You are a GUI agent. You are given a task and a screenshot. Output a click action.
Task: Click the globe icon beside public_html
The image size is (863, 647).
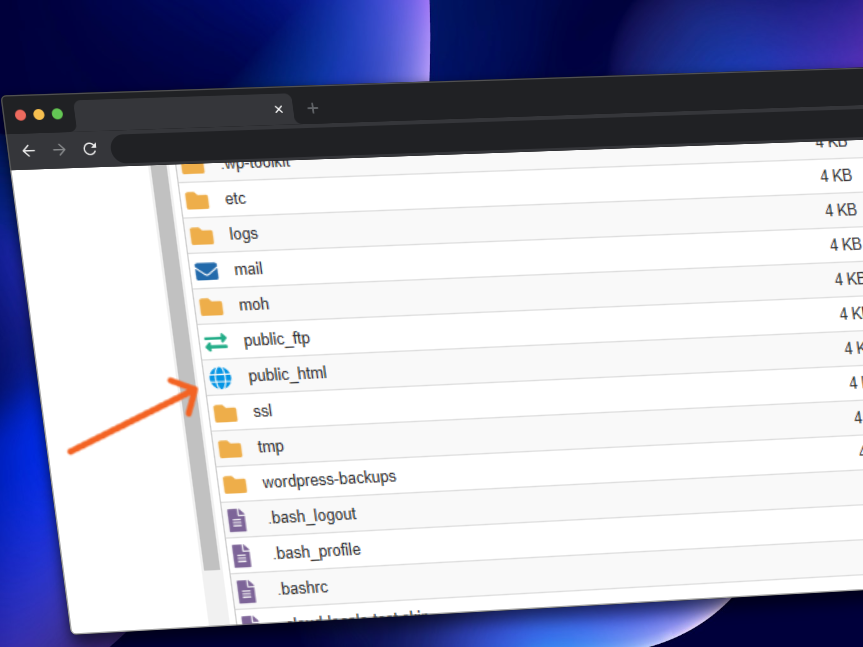(221, 378)
